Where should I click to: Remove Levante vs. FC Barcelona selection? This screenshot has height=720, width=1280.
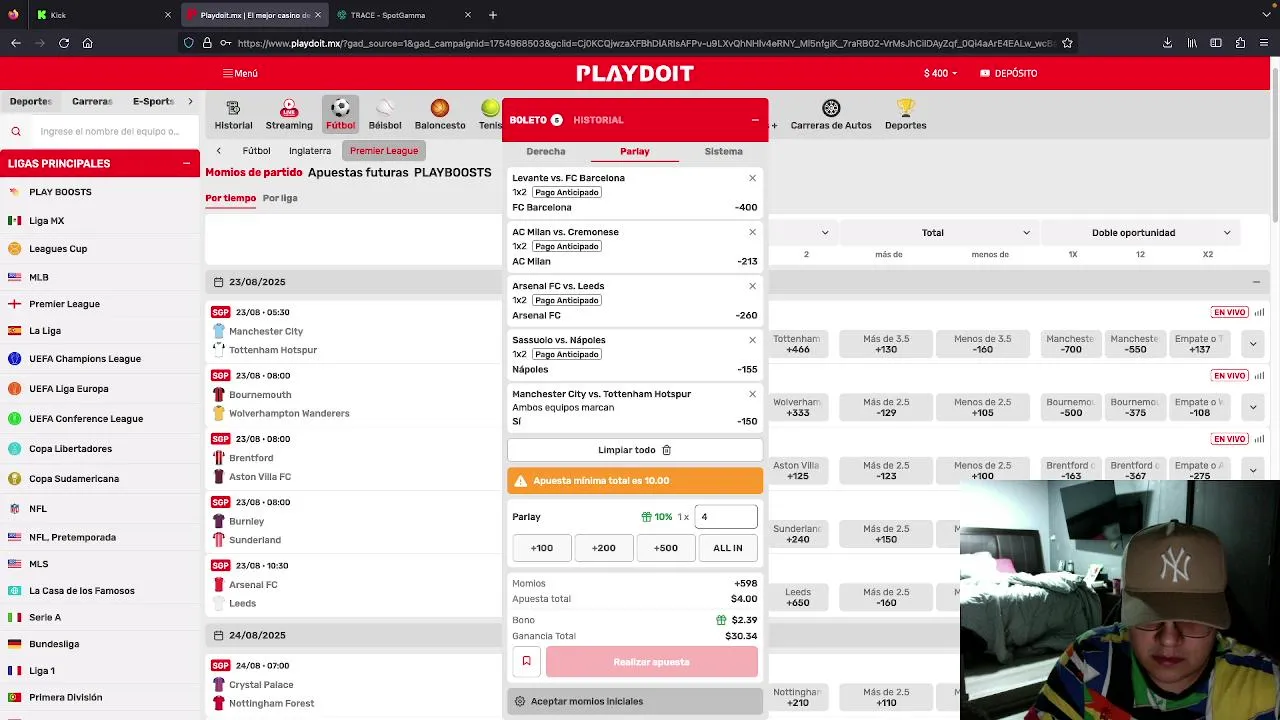click(x=752, y=178)
